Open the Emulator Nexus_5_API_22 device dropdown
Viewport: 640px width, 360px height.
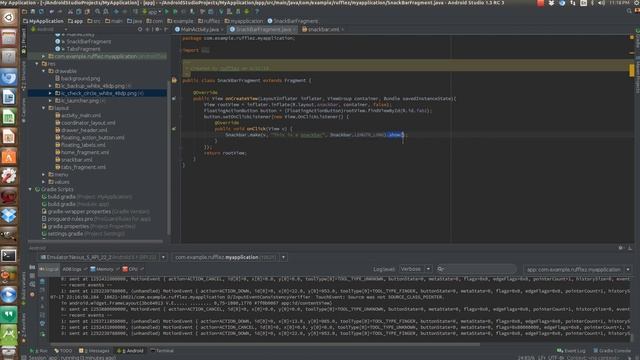103,257
